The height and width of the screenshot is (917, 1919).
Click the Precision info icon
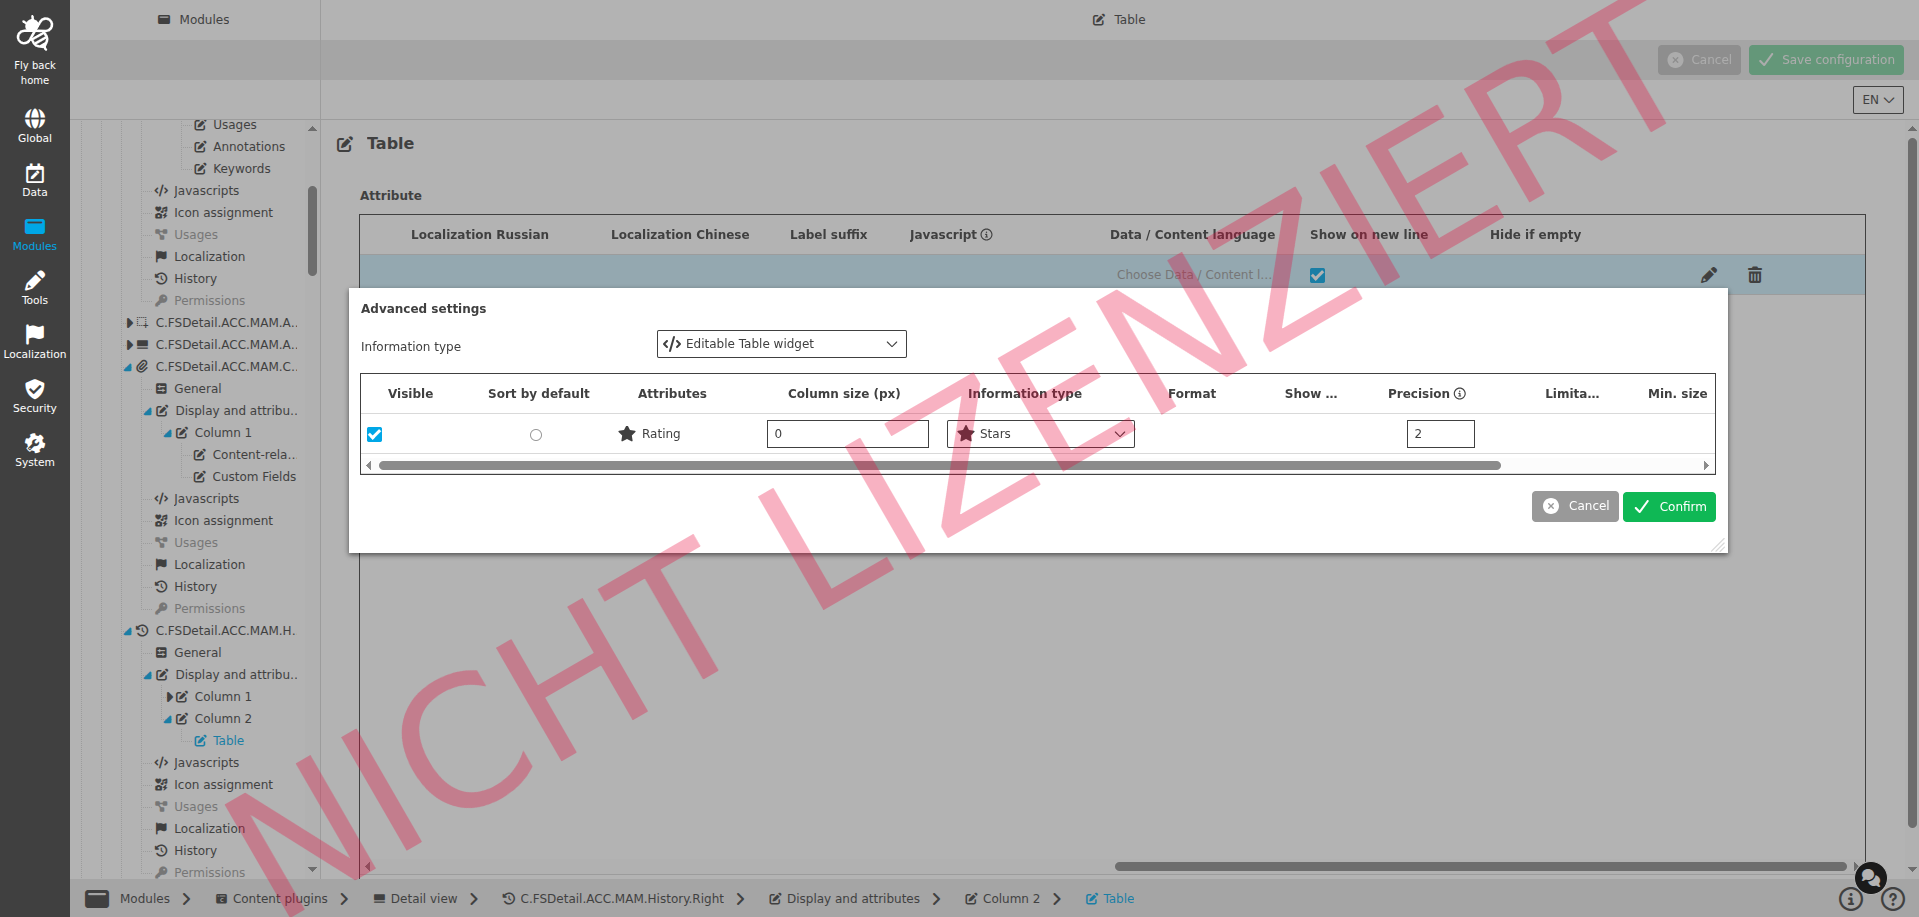(x=1460, y=394)
